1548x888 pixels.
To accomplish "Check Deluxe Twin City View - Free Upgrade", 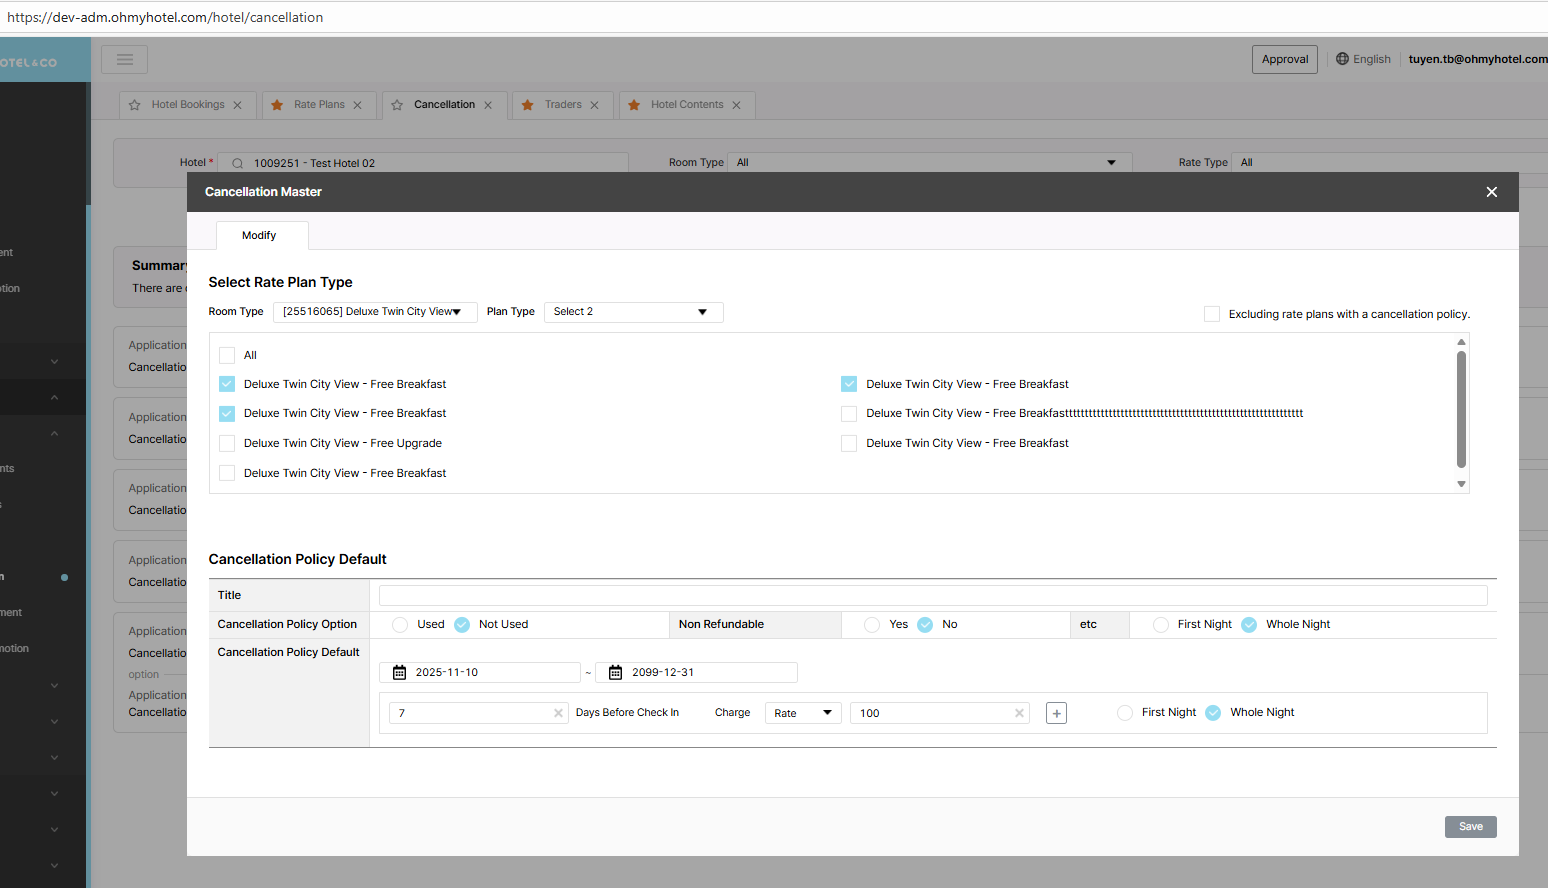I will [x=227, y=443].
